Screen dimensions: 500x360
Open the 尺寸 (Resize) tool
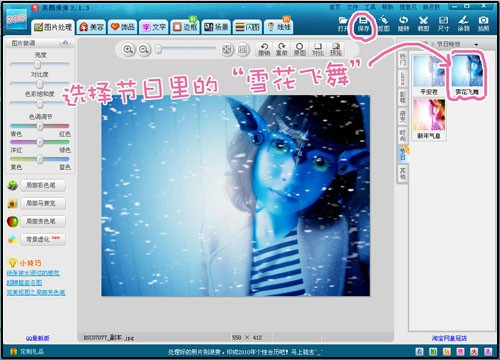pyautogui.click(x=443, y=24)
